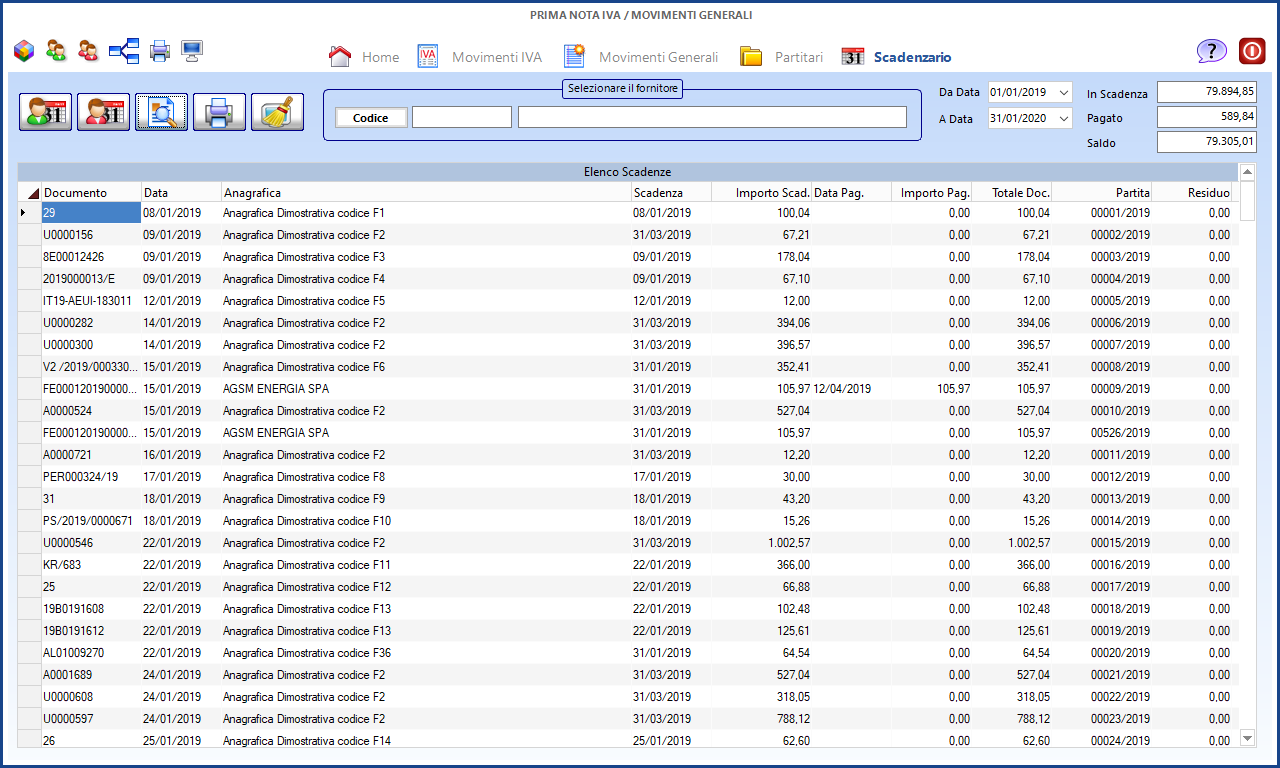The image size is (1280, 768).
Task: Open the green users icon in top toolbar
Action: (x=56, y=50)
